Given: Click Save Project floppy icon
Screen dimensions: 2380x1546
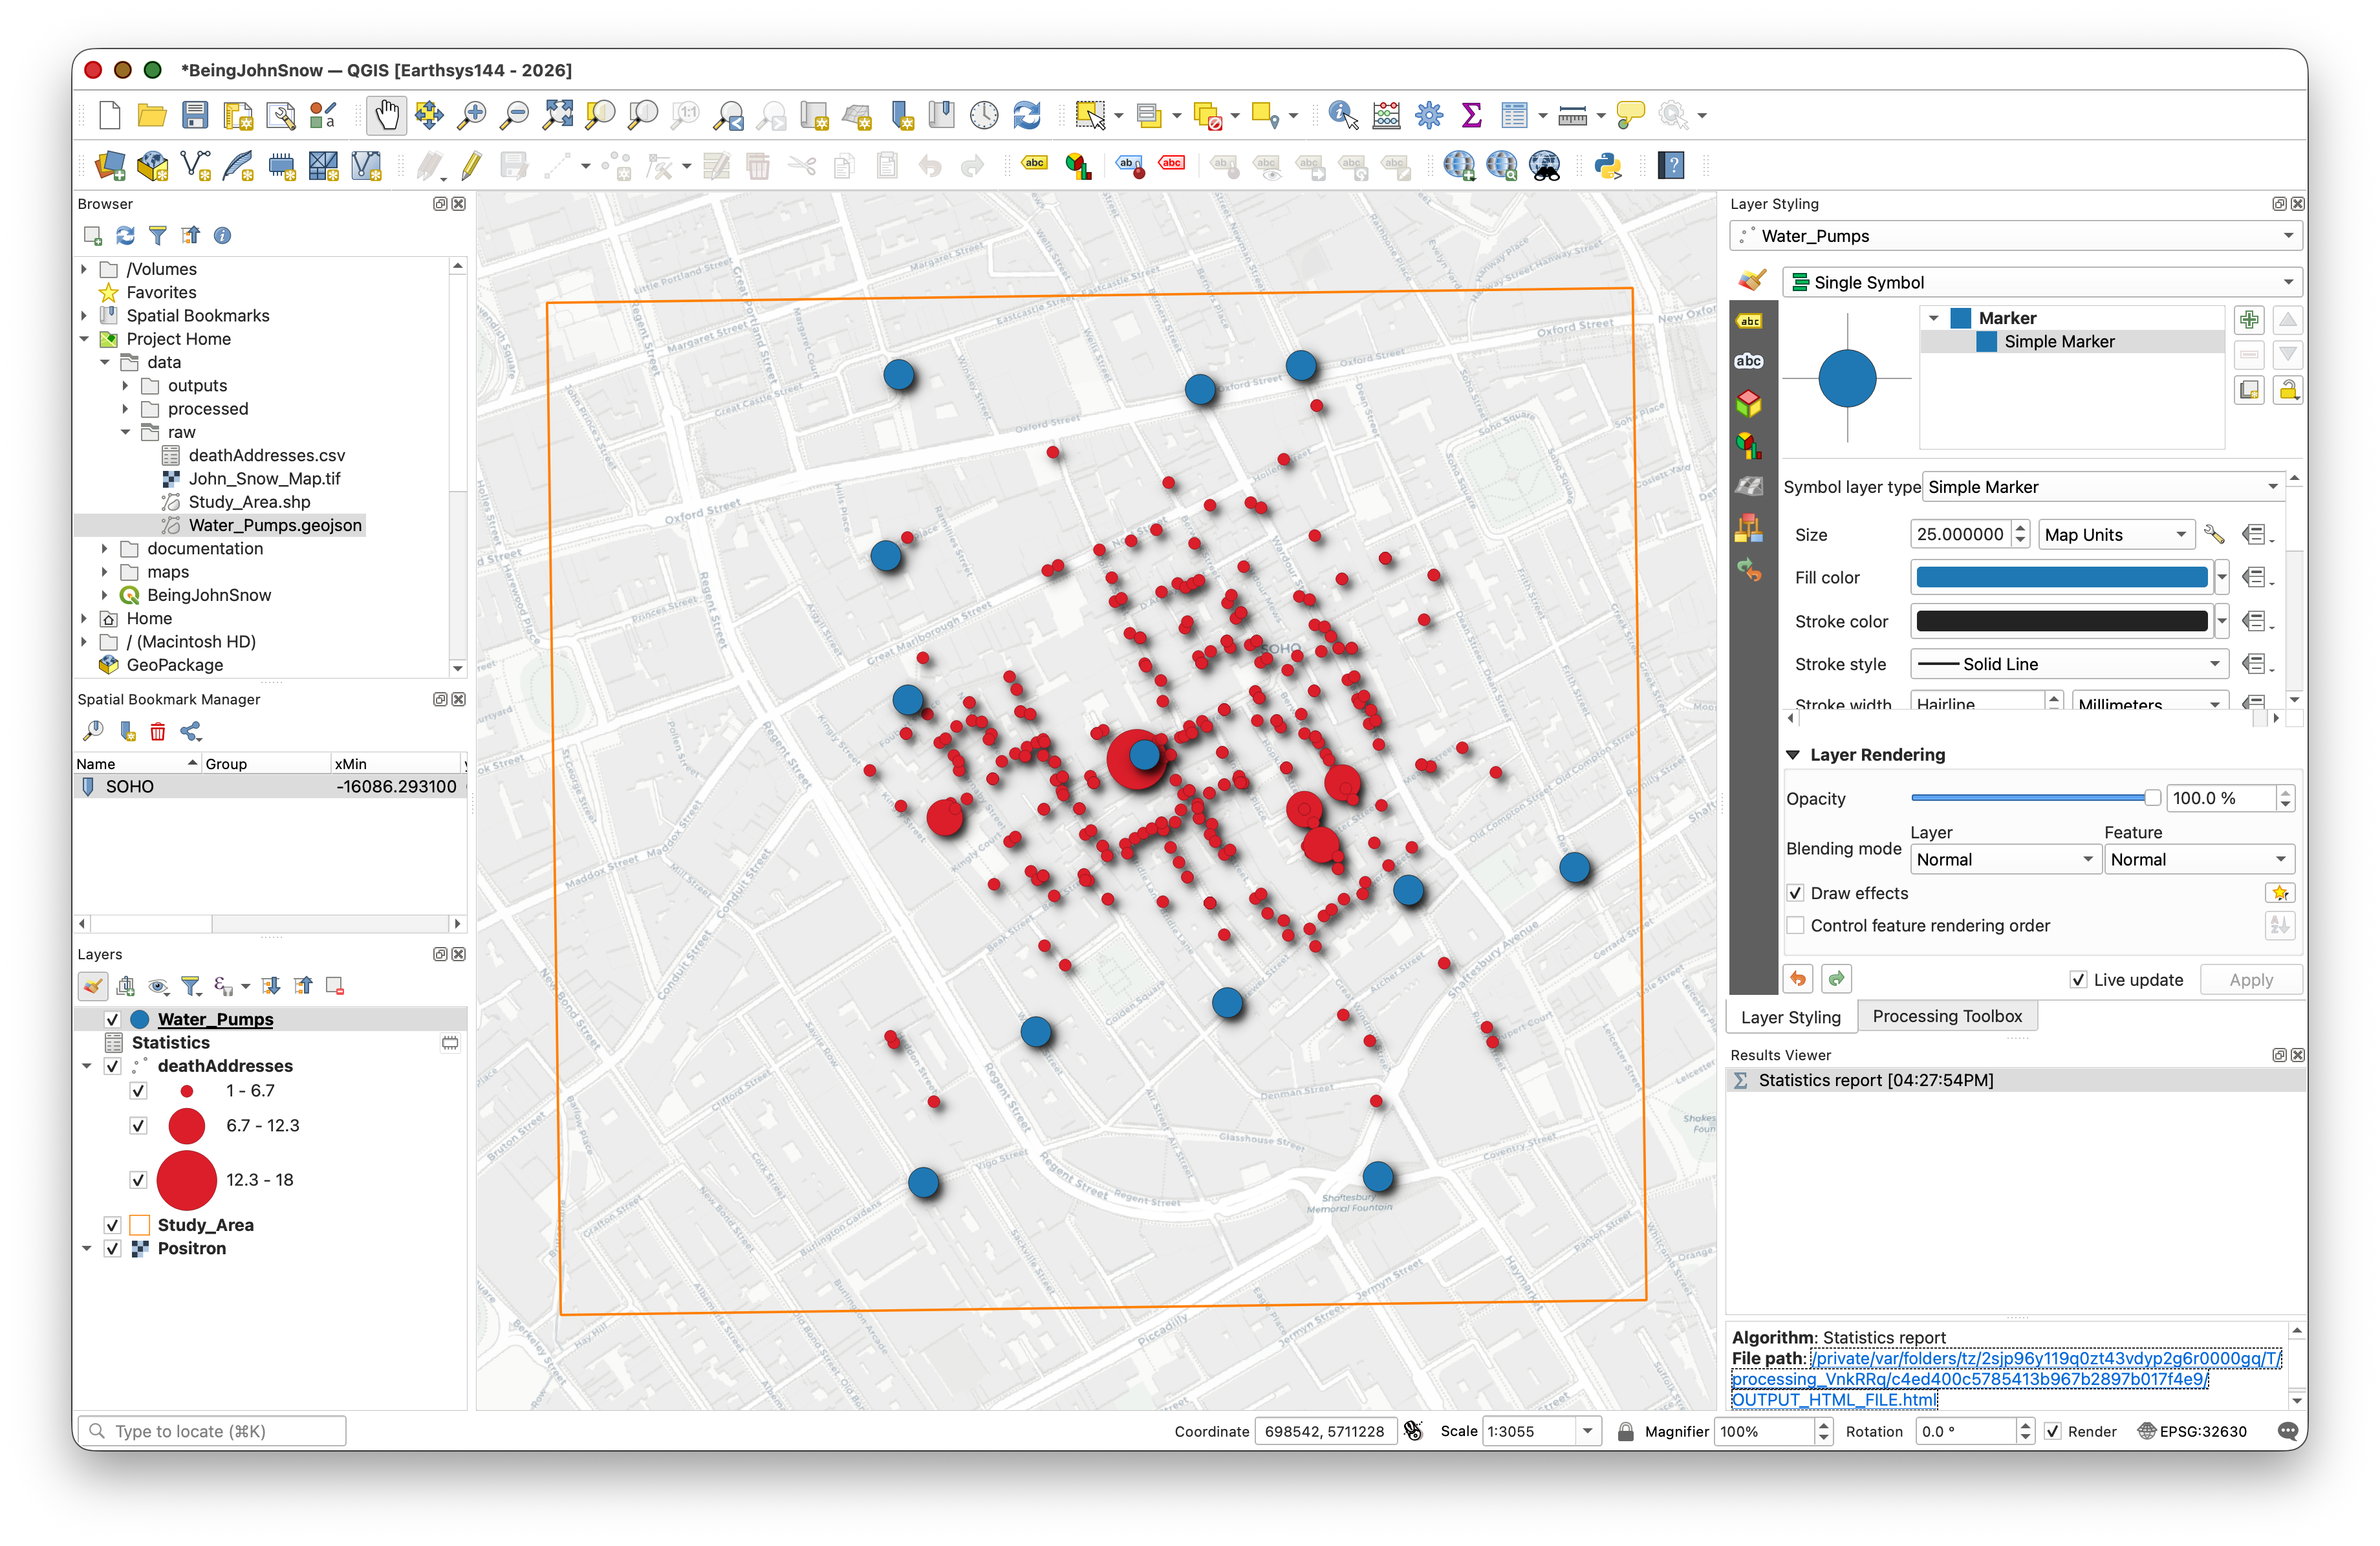Looking at the screenshot, I should click(x=195, y=116).
